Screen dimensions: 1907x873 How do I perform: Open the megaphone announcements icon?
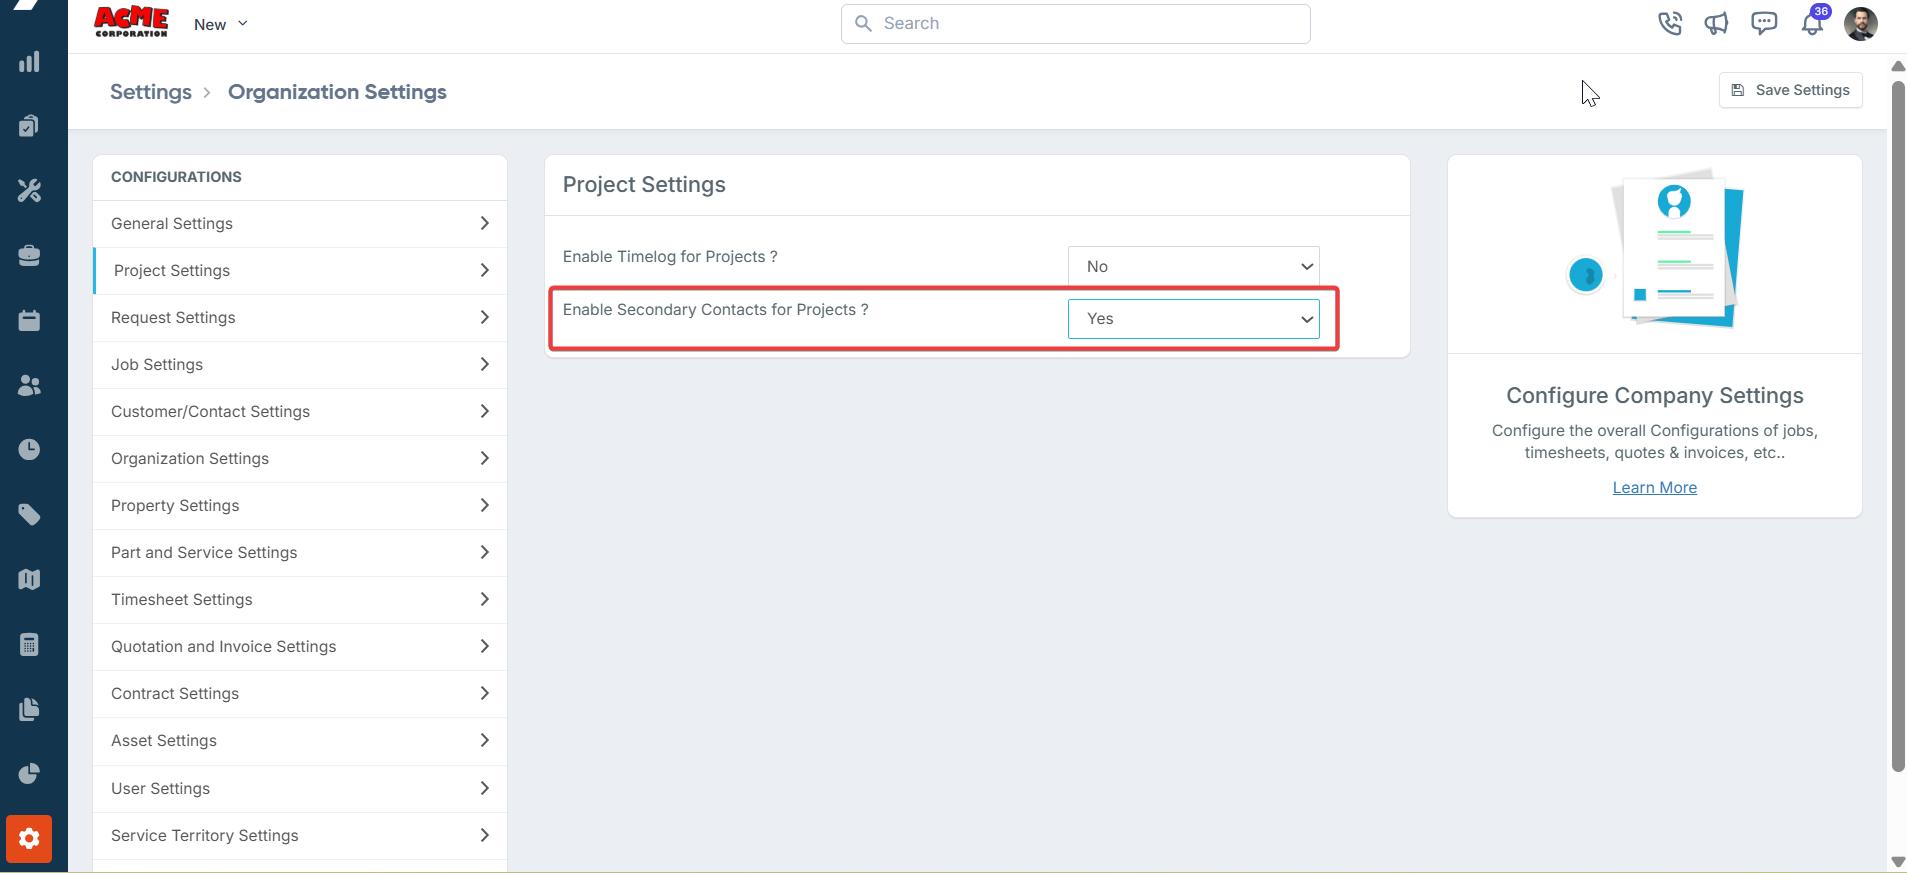click(1716, 23)
